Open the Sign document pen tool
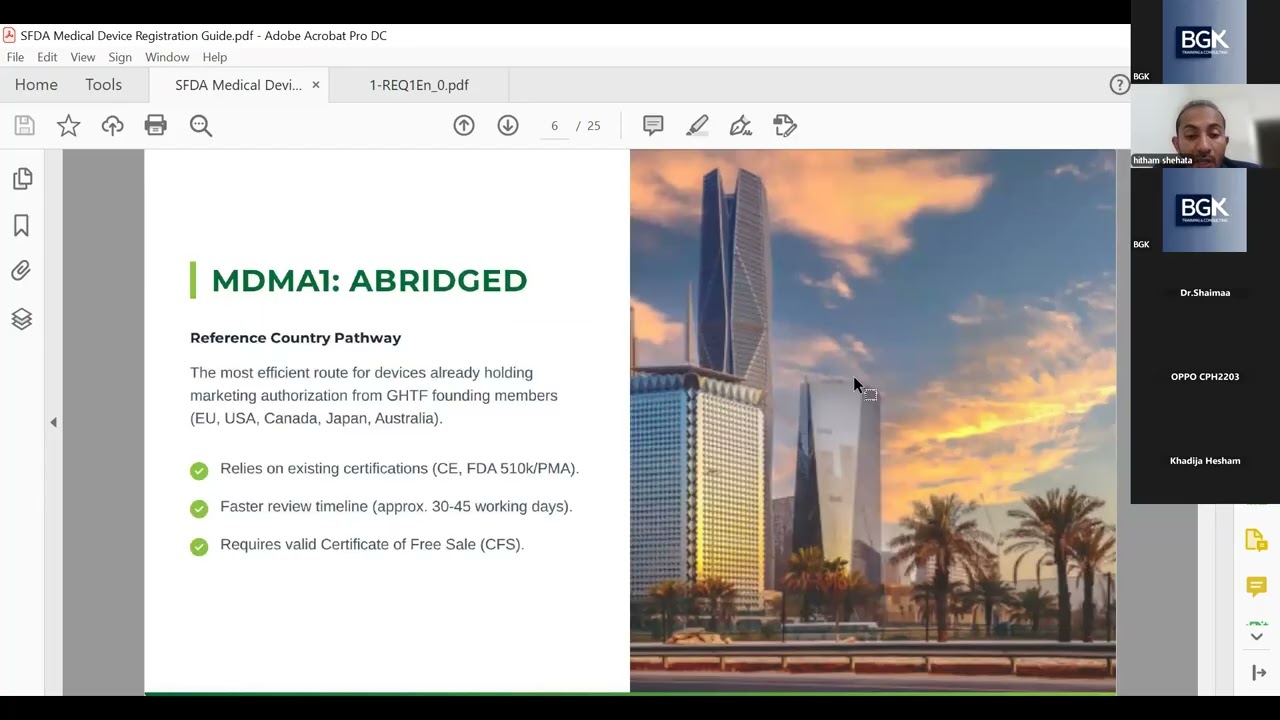 coord(741,125)
